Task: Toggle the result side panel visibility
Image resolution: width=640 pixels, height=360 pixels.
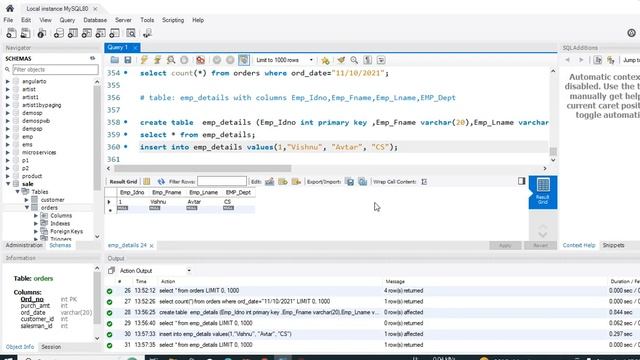Action: click(x=522, y=181)
